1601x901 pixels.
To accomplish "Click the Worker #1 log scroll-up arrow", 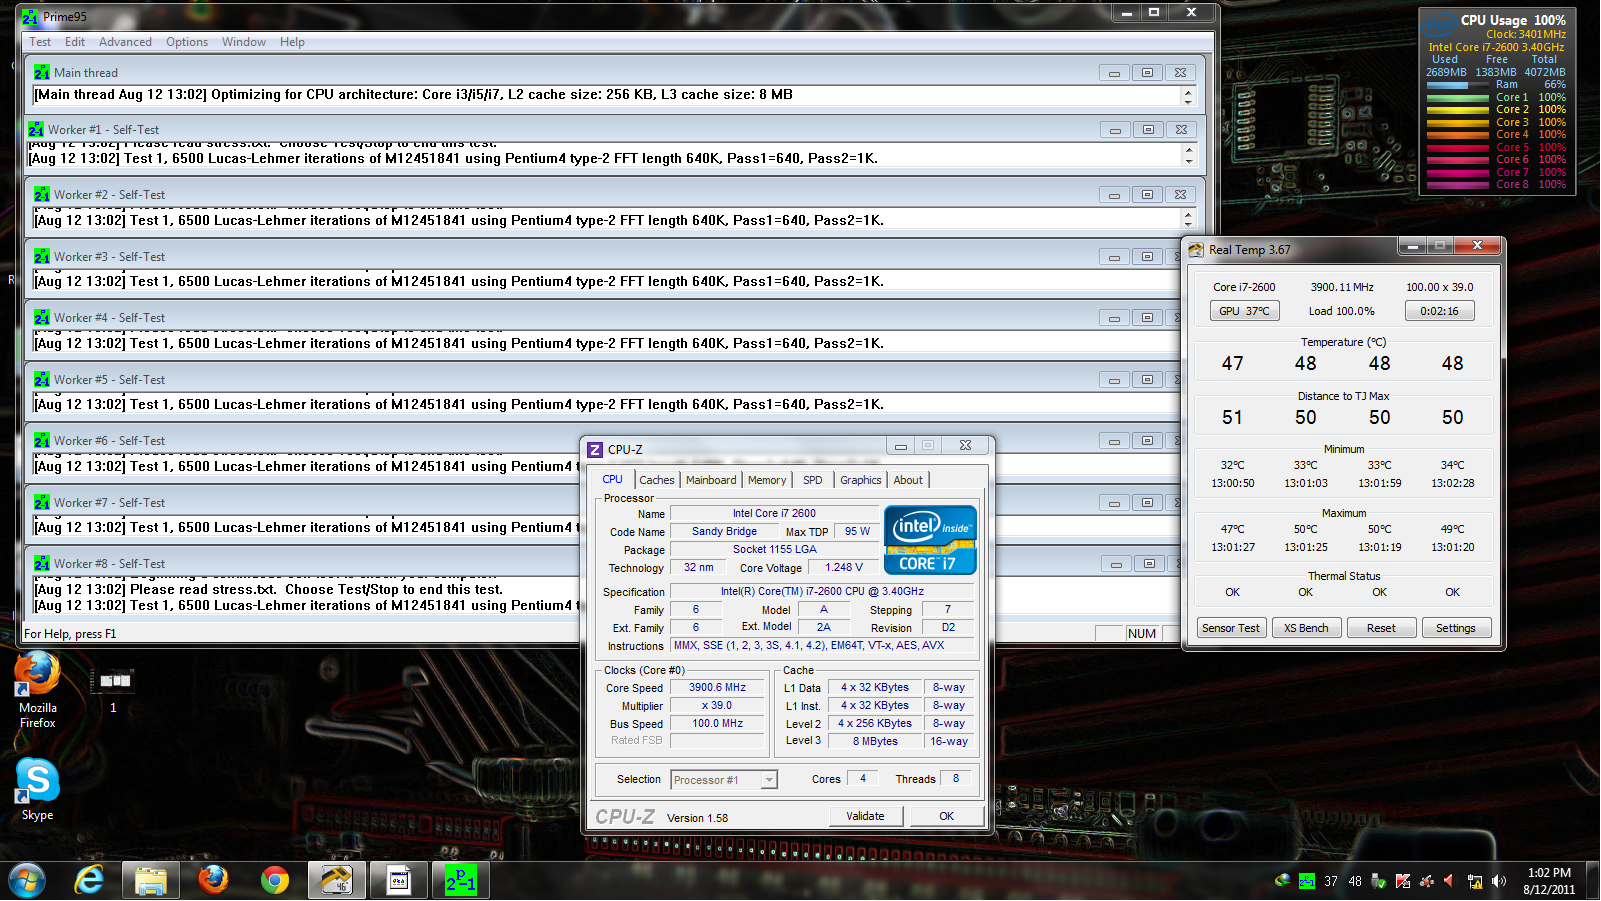I will 1189,150.
